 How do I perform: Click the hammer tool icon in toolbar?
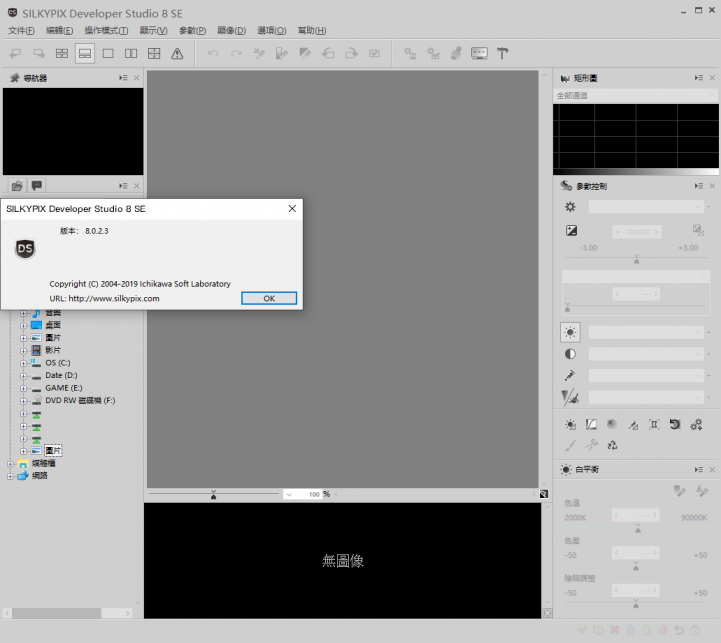(502, 53)
